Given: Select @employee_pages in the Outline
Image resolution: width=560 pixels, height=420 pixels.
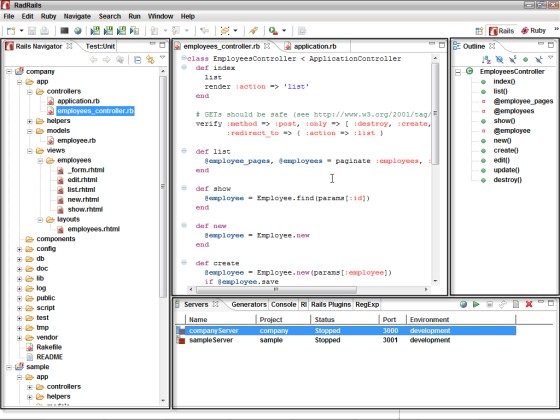Looking at the screenshot, I should click(x=523, y=101).
